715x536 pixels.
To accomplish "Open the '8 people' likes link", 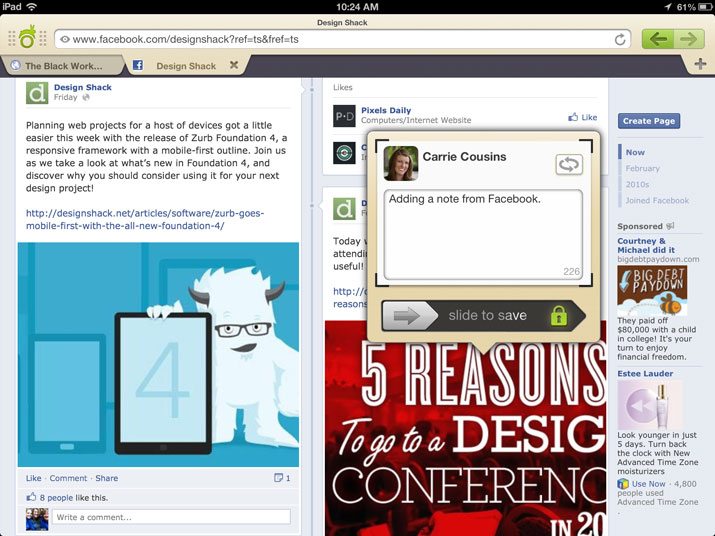I will pos(56,498).
